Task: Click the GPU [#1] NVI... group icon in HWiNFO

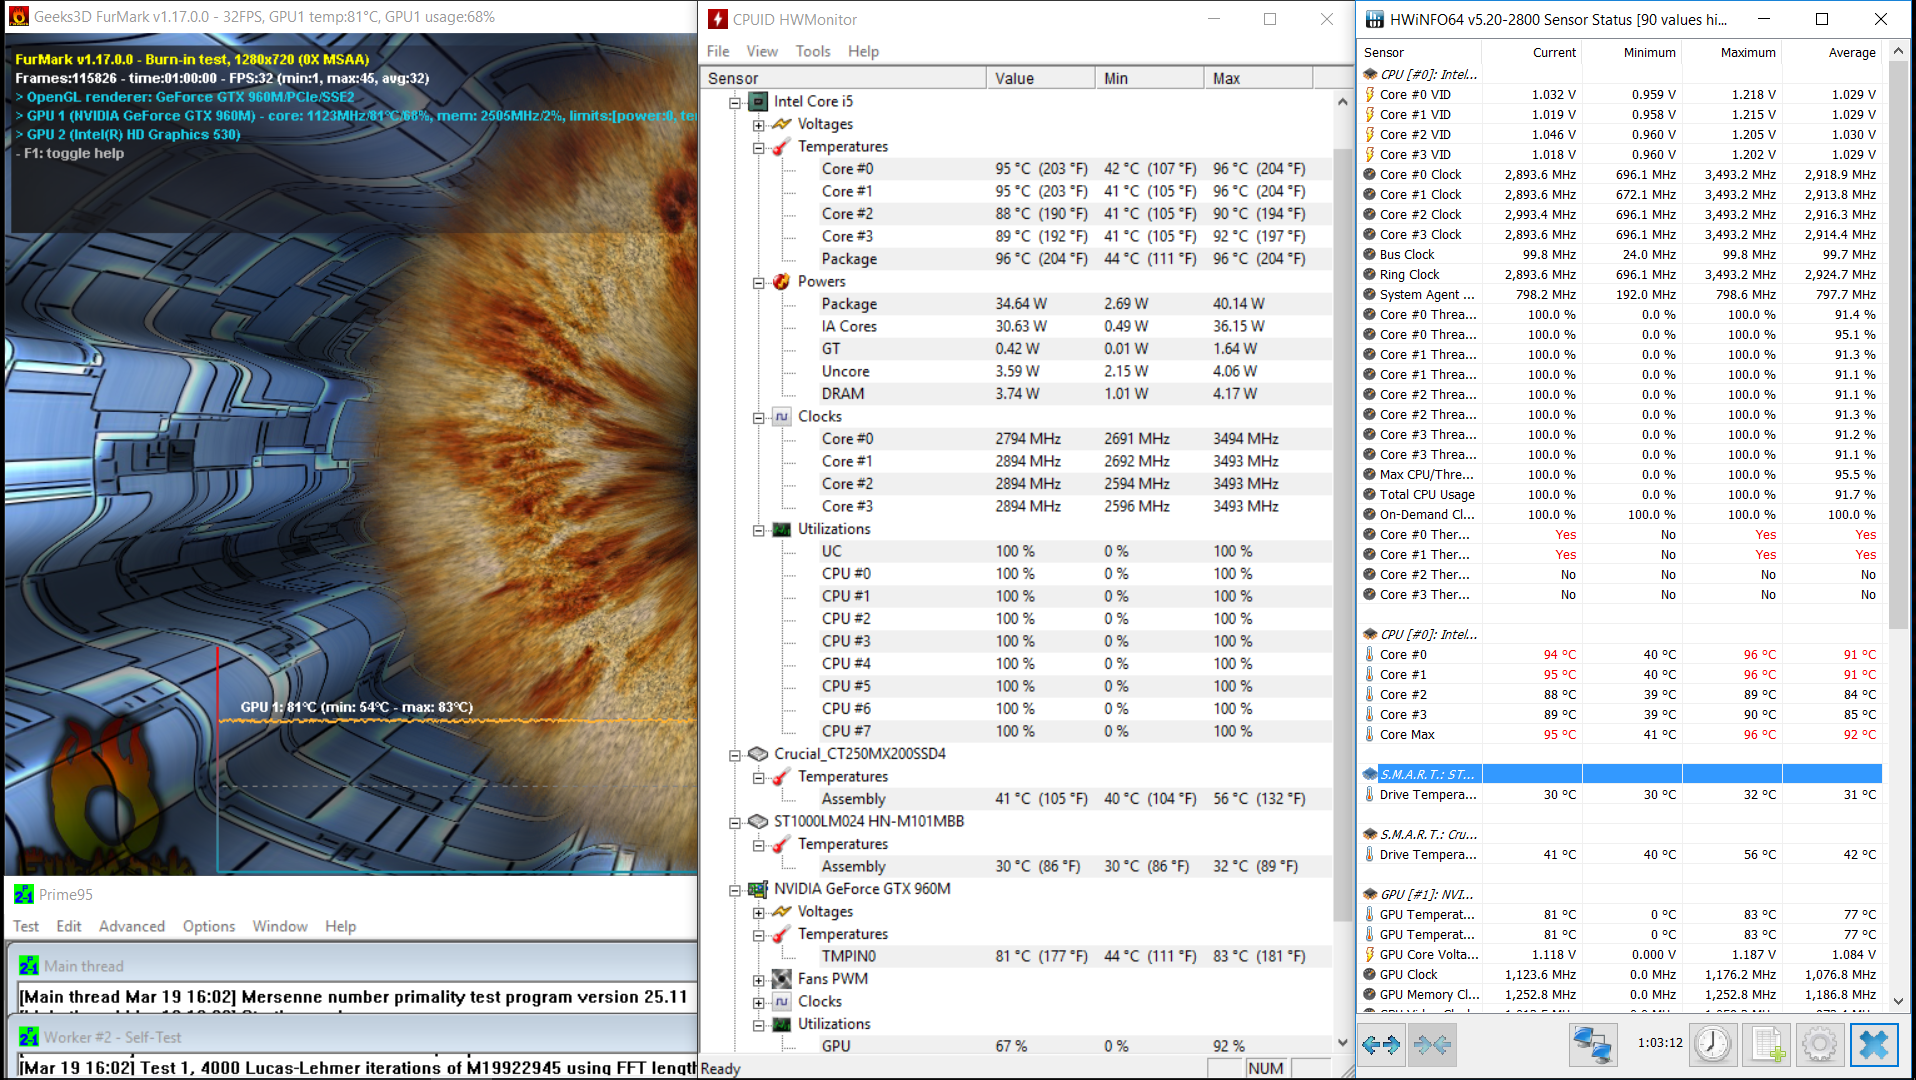Action: (1370, 894)
